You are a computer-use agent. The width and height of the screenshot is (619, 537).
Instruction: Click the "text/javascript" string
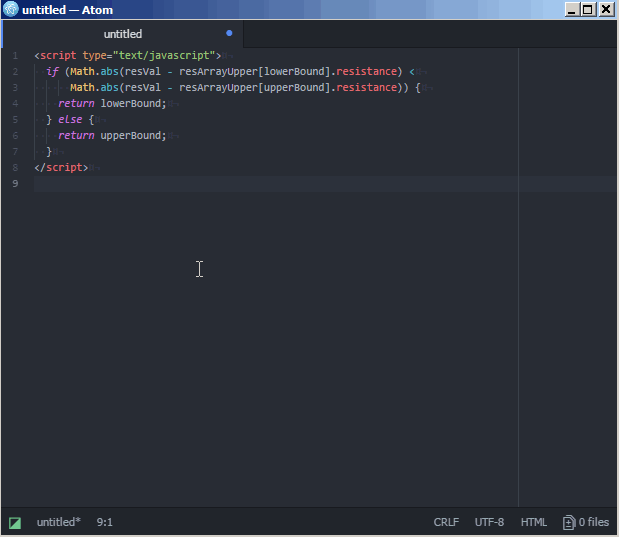164,55
